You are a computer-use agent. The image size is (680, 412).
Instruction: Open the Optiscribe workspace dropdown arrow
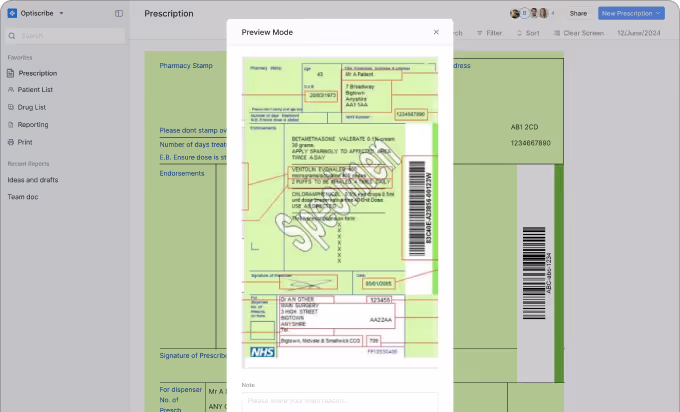(61, 13)
